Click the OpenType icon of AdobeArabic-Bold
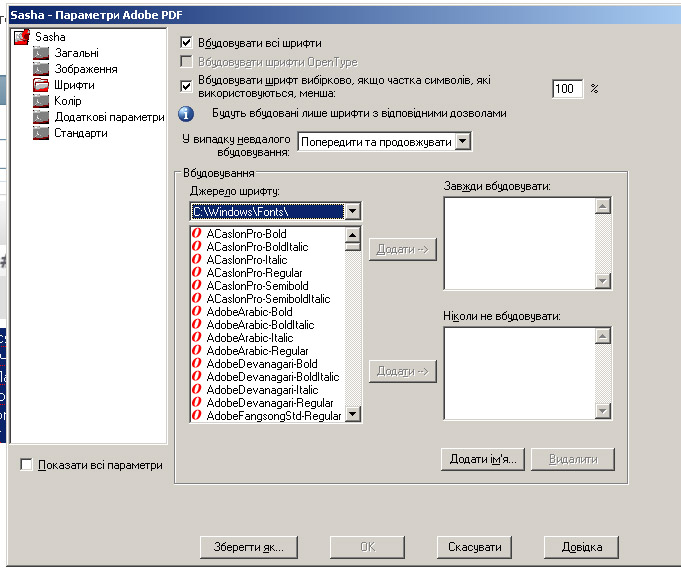 (197, 311)
